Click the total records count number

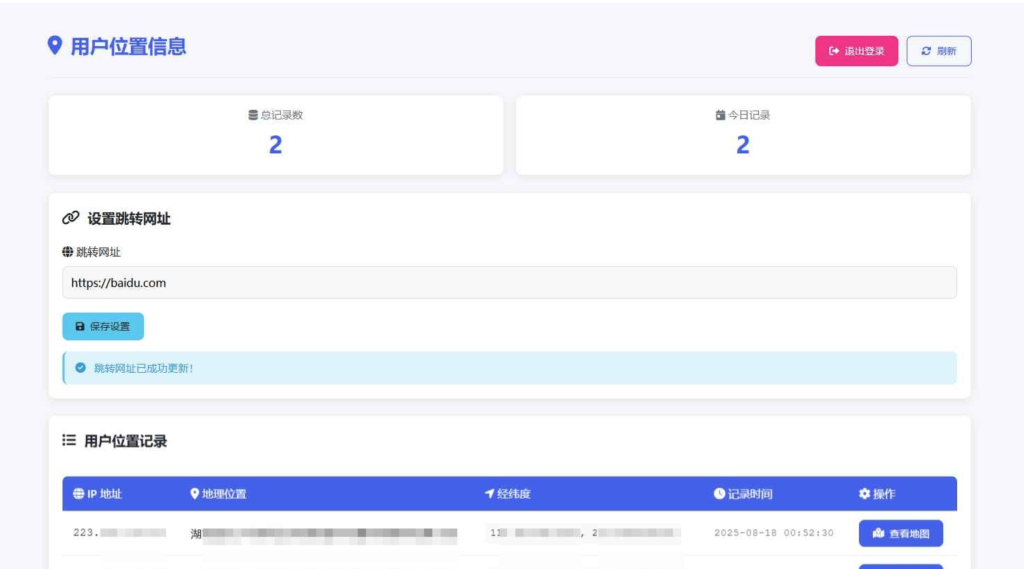tap(275, 145)
